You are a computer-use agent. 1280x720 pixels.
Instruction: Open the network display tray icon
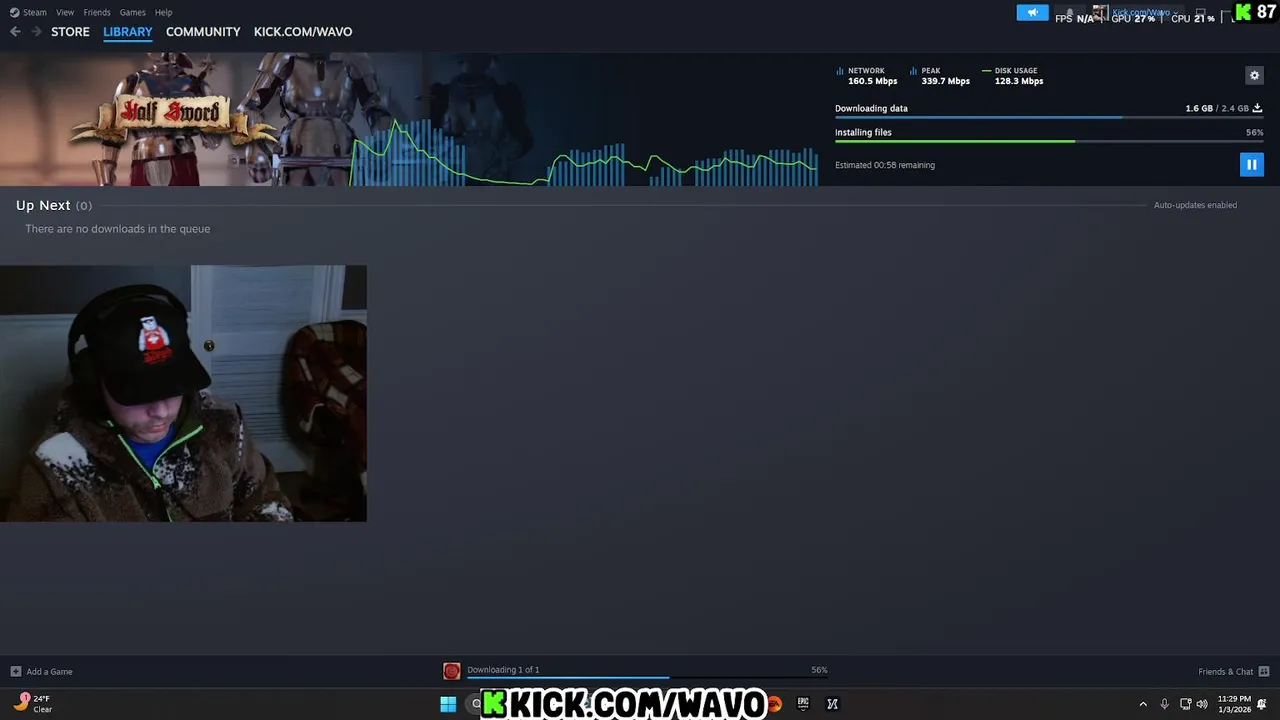click(1185, 704)
